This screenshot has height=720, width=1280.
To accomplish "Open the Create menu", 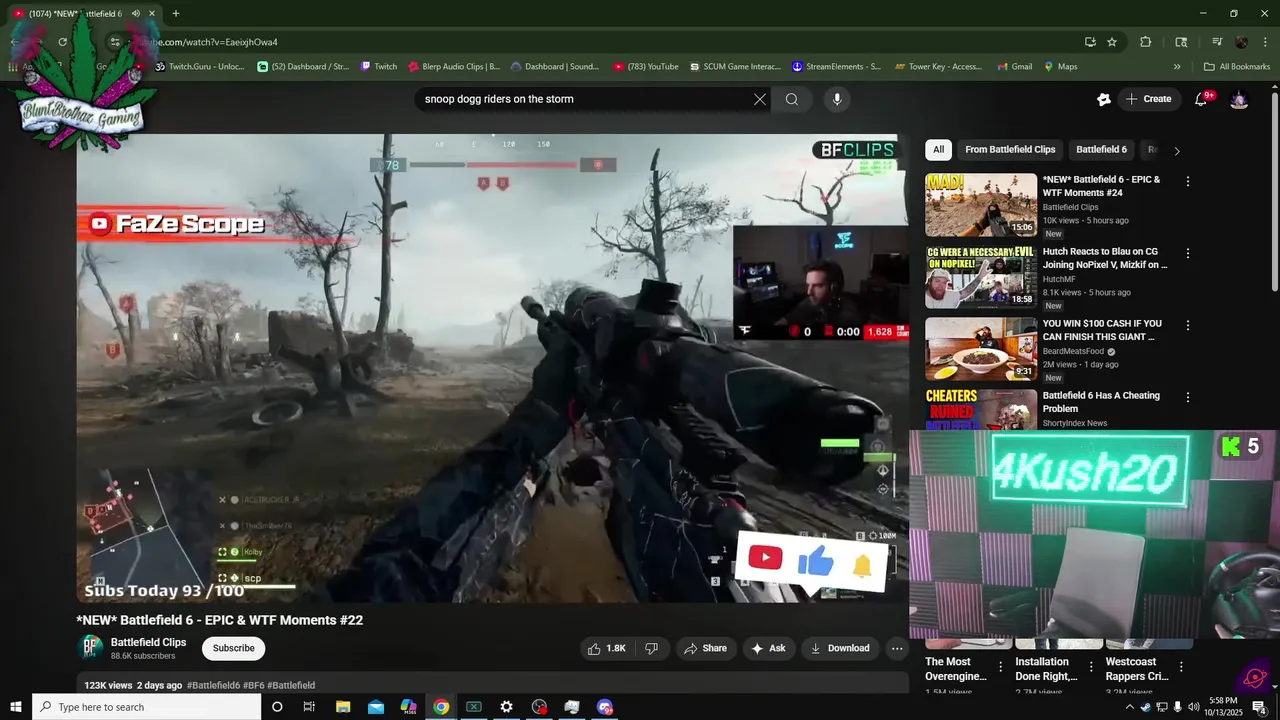I will pos(1148,99).
